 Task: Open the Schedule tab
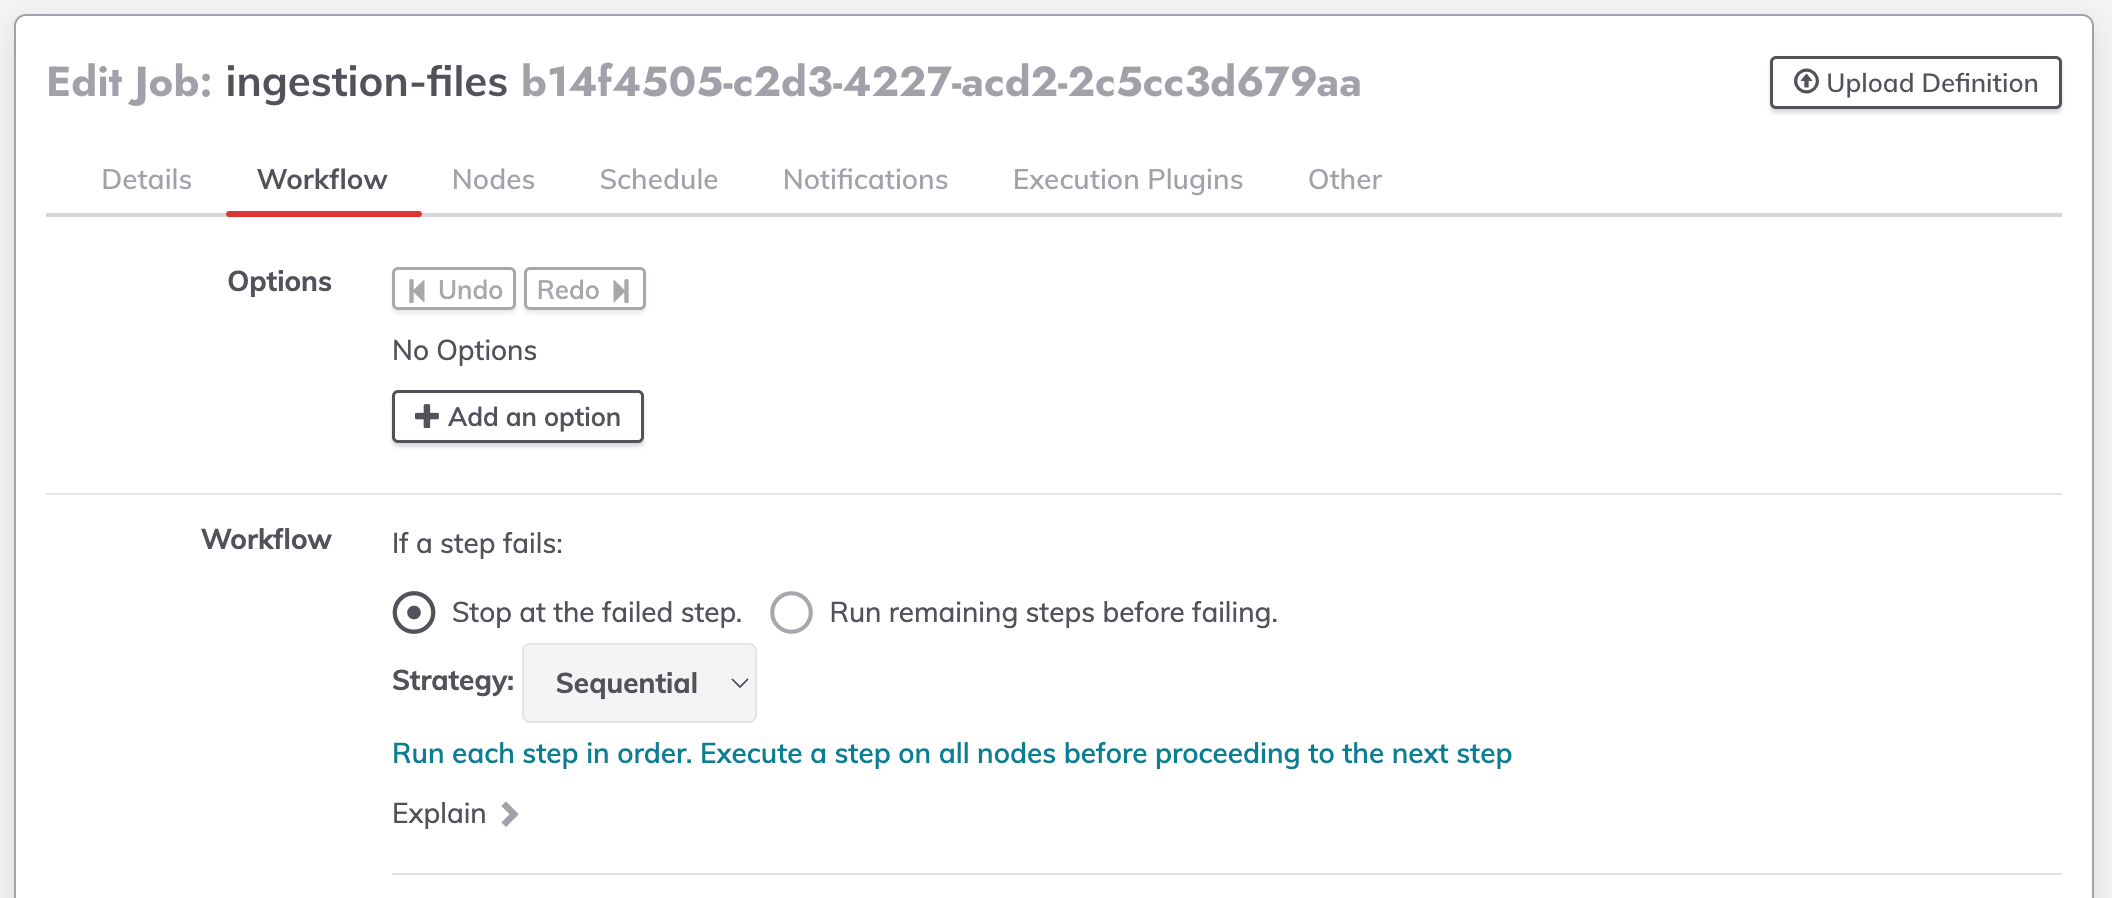659,180
